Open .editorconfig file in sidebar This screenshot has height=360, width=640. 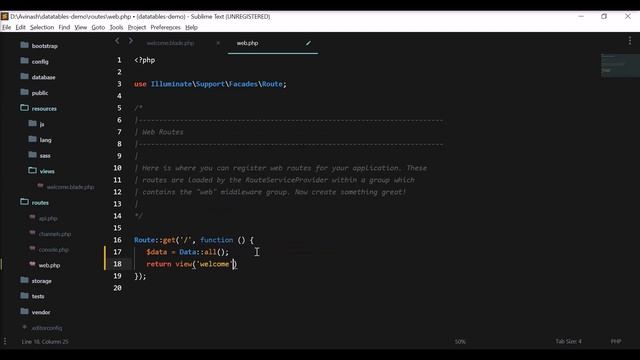point(47,328)
